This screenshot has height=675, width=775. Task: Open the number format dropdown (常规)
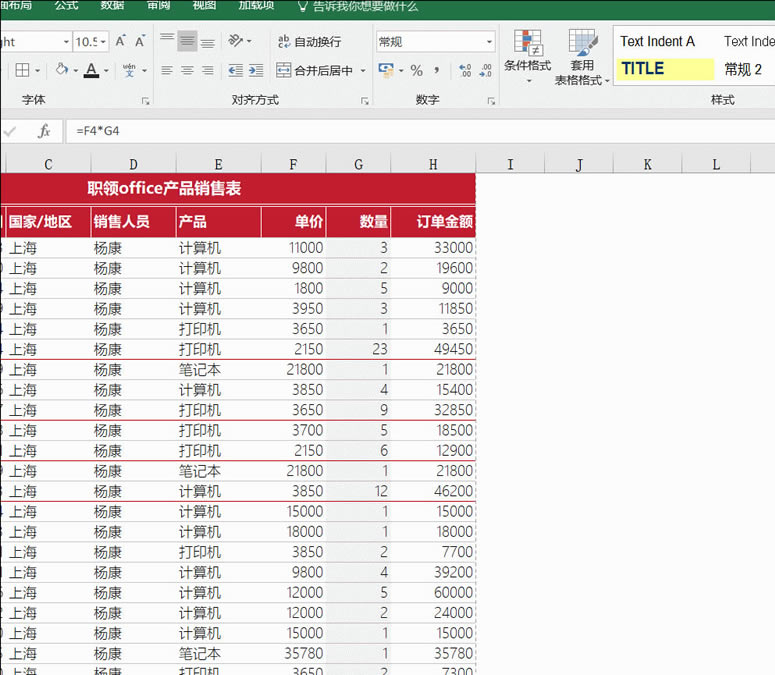coord(489,42)
